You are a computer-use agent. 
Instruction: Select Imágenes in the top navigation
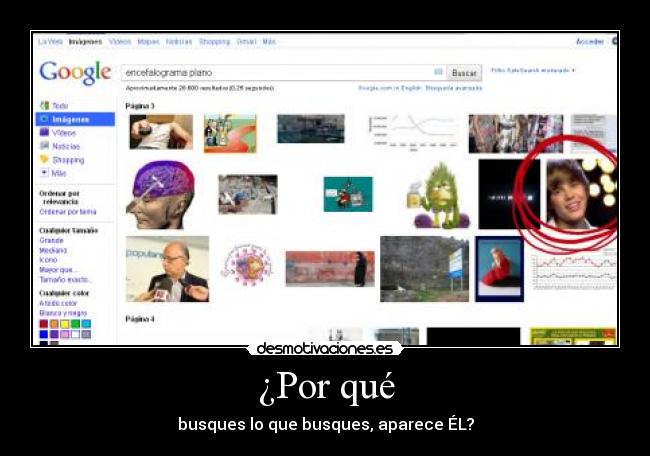85,41
